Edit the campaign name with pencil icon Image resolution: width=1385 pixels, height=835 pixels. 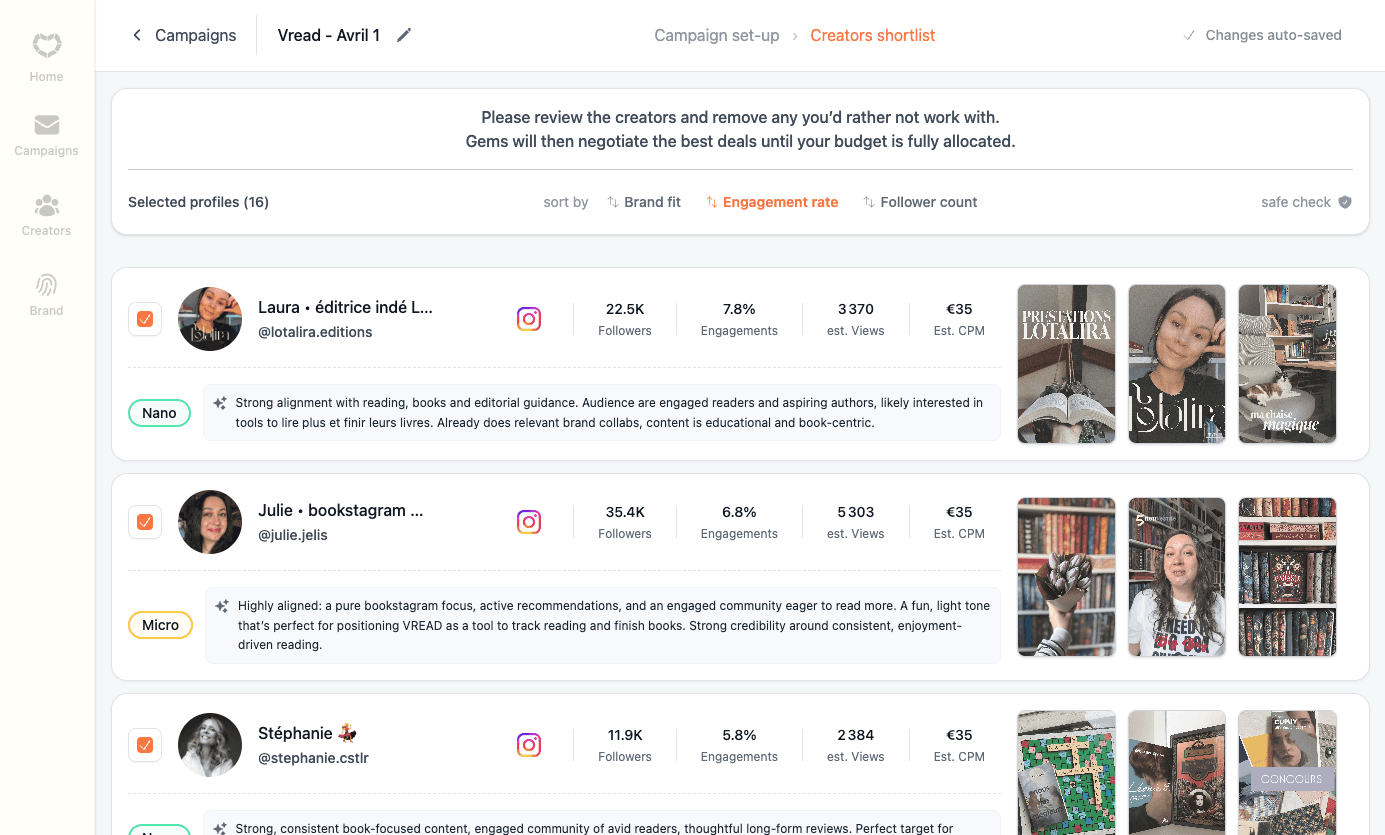[x=404, y=35]
